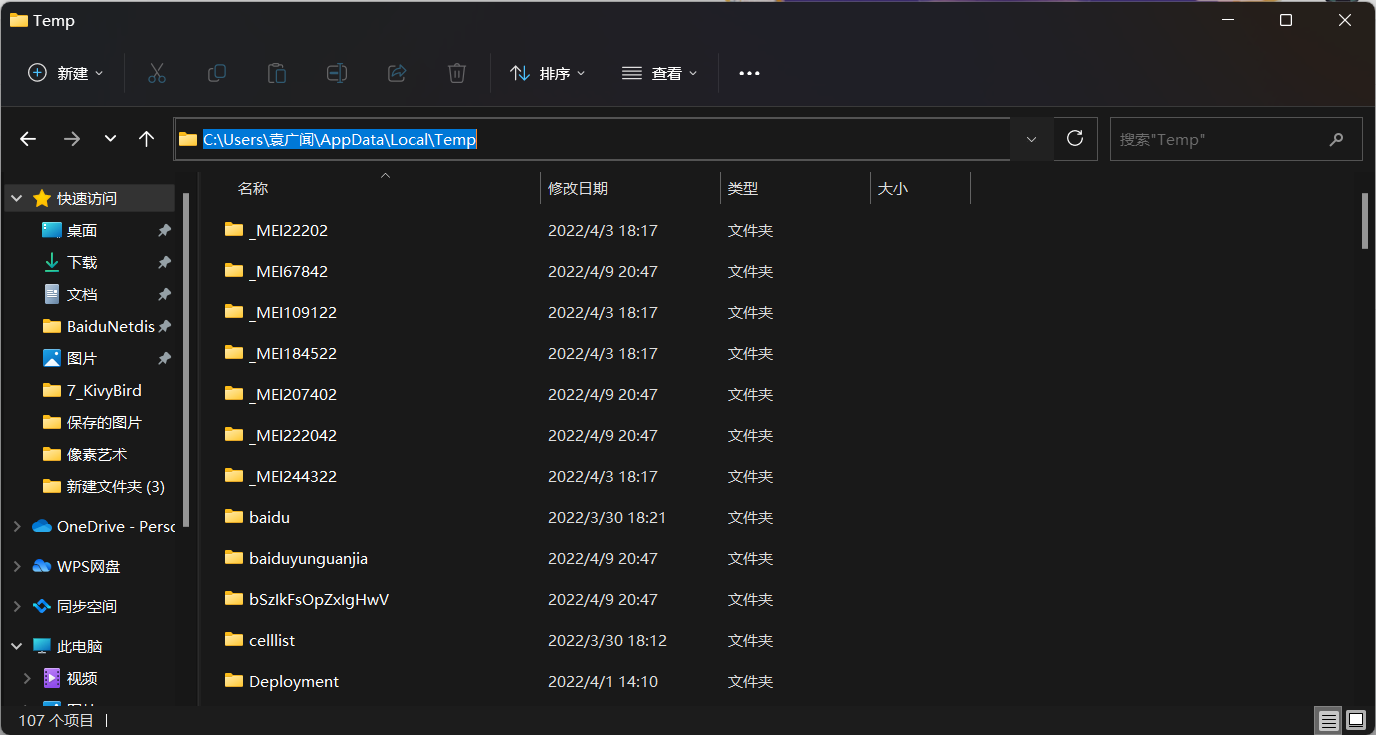Click Deployment's date 2022/4/1 14:10
The width and height of the screenshot is (1376, 735).
tap(602, 681)
